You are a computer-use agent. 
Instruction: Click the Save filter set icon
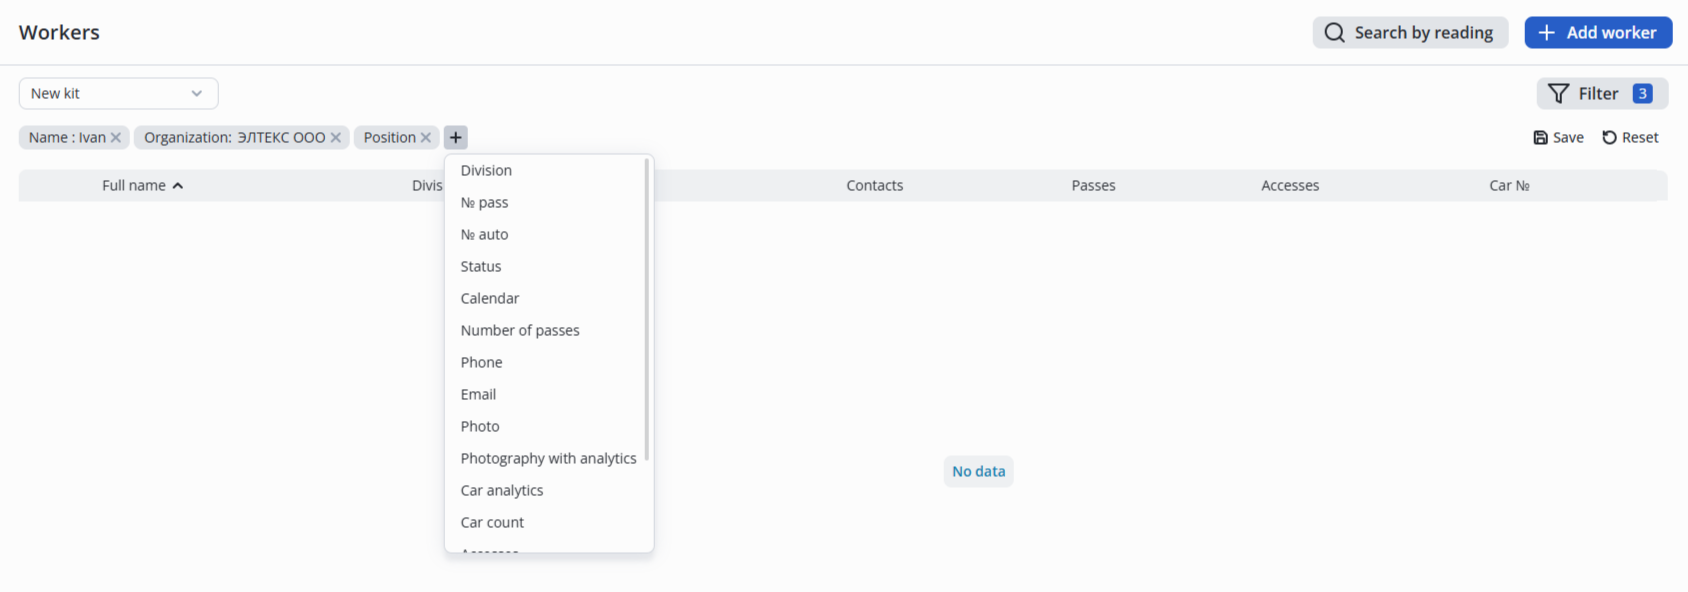pos(1541,138)
